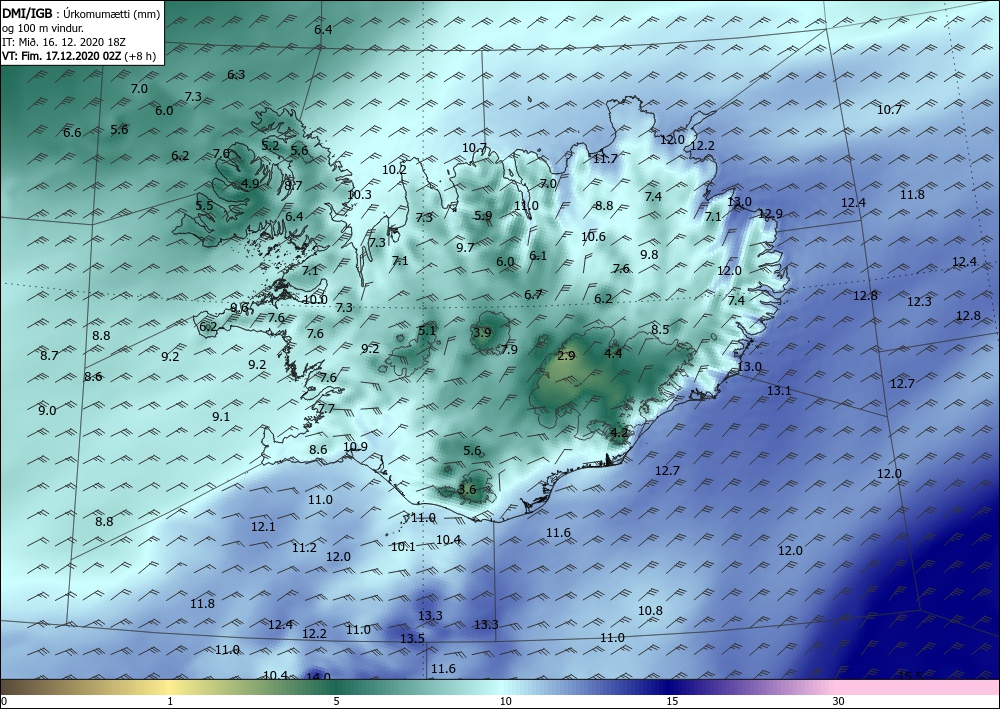Click the map value '3.9'
The height and width of the screenshot is (709, 1000).
click(x=482, y=332)
